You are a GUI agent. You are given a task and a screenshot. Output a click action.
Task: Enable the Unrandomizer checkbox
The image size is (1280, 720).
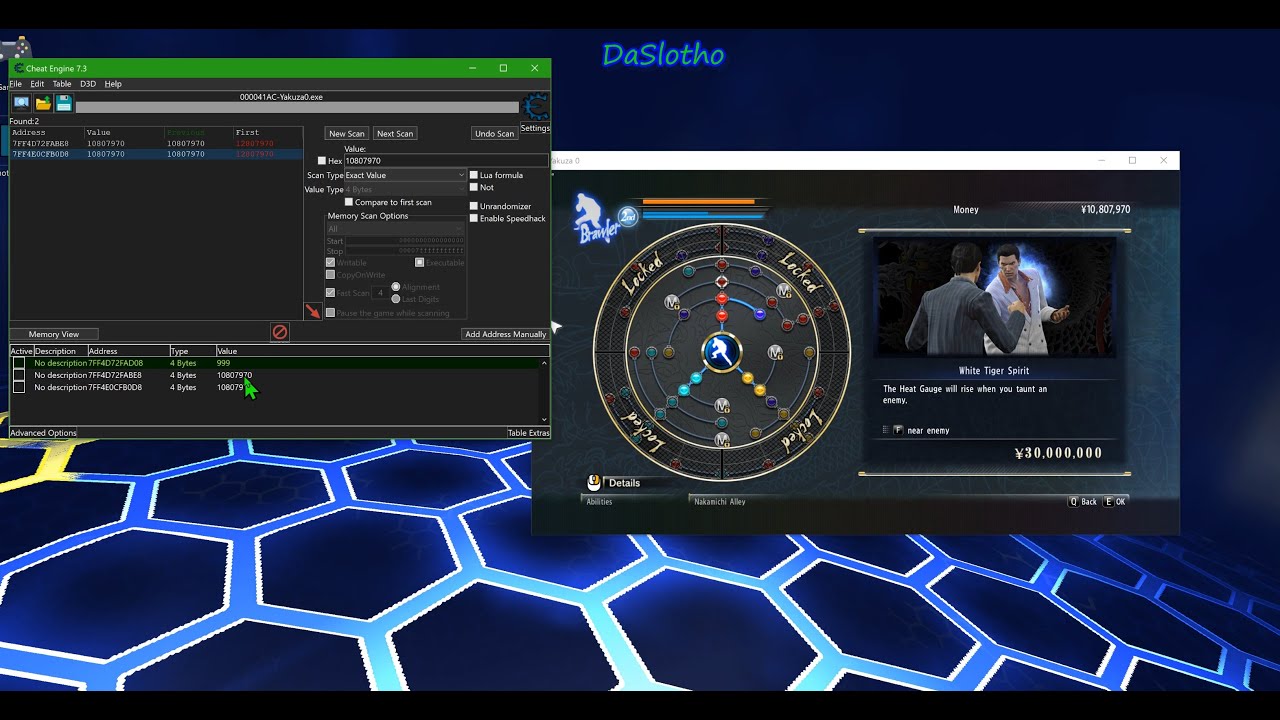(x=474, y=206)
